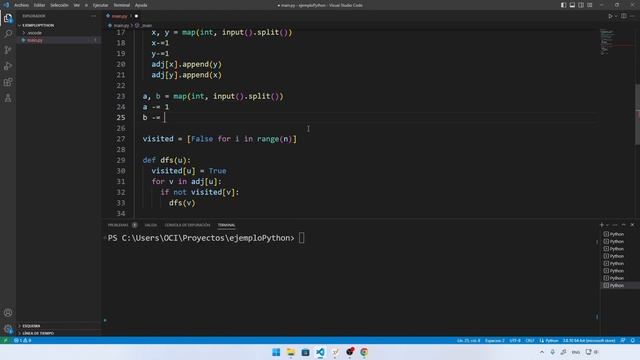Click the line and column status entry
This screenshot has height=360, width=640.
[x=468, y=340]
